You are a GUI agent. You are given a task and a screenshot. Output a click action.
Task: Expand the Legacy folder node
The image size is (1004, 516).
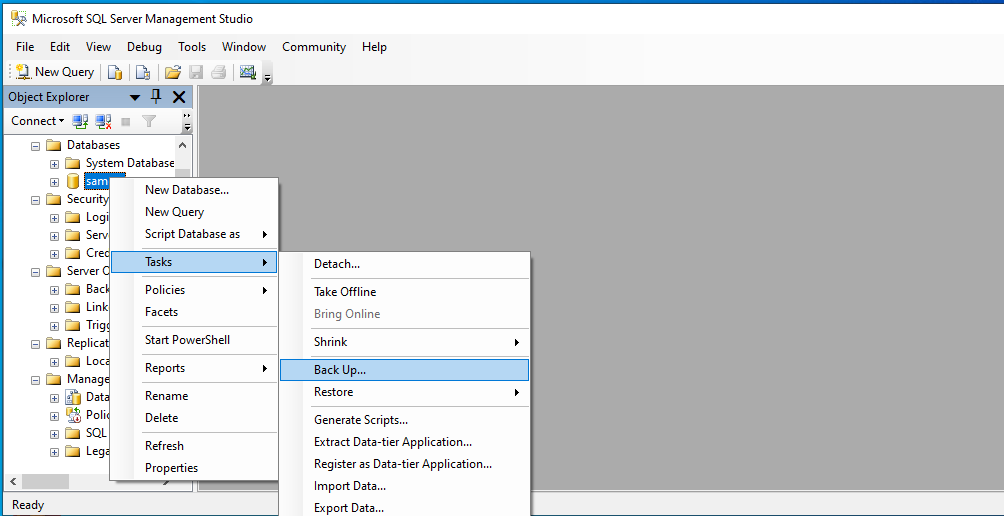tap(54, 452)
